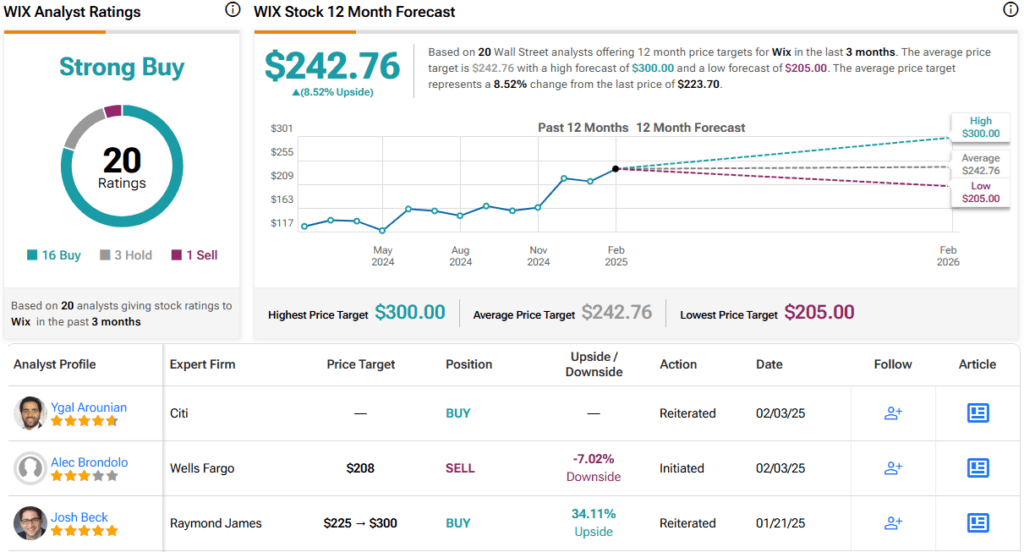Follow analyst Alec Brondolo

(893, 468)
